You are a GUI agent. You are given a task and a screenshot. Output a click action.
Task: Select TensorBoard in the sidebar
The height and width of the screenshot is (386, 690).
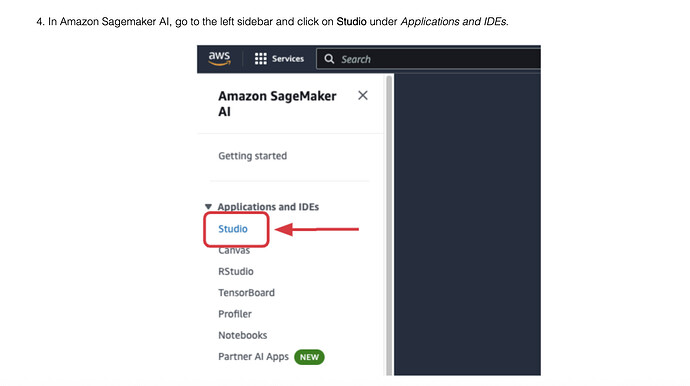pyautogui.click(x=246, y=293)
